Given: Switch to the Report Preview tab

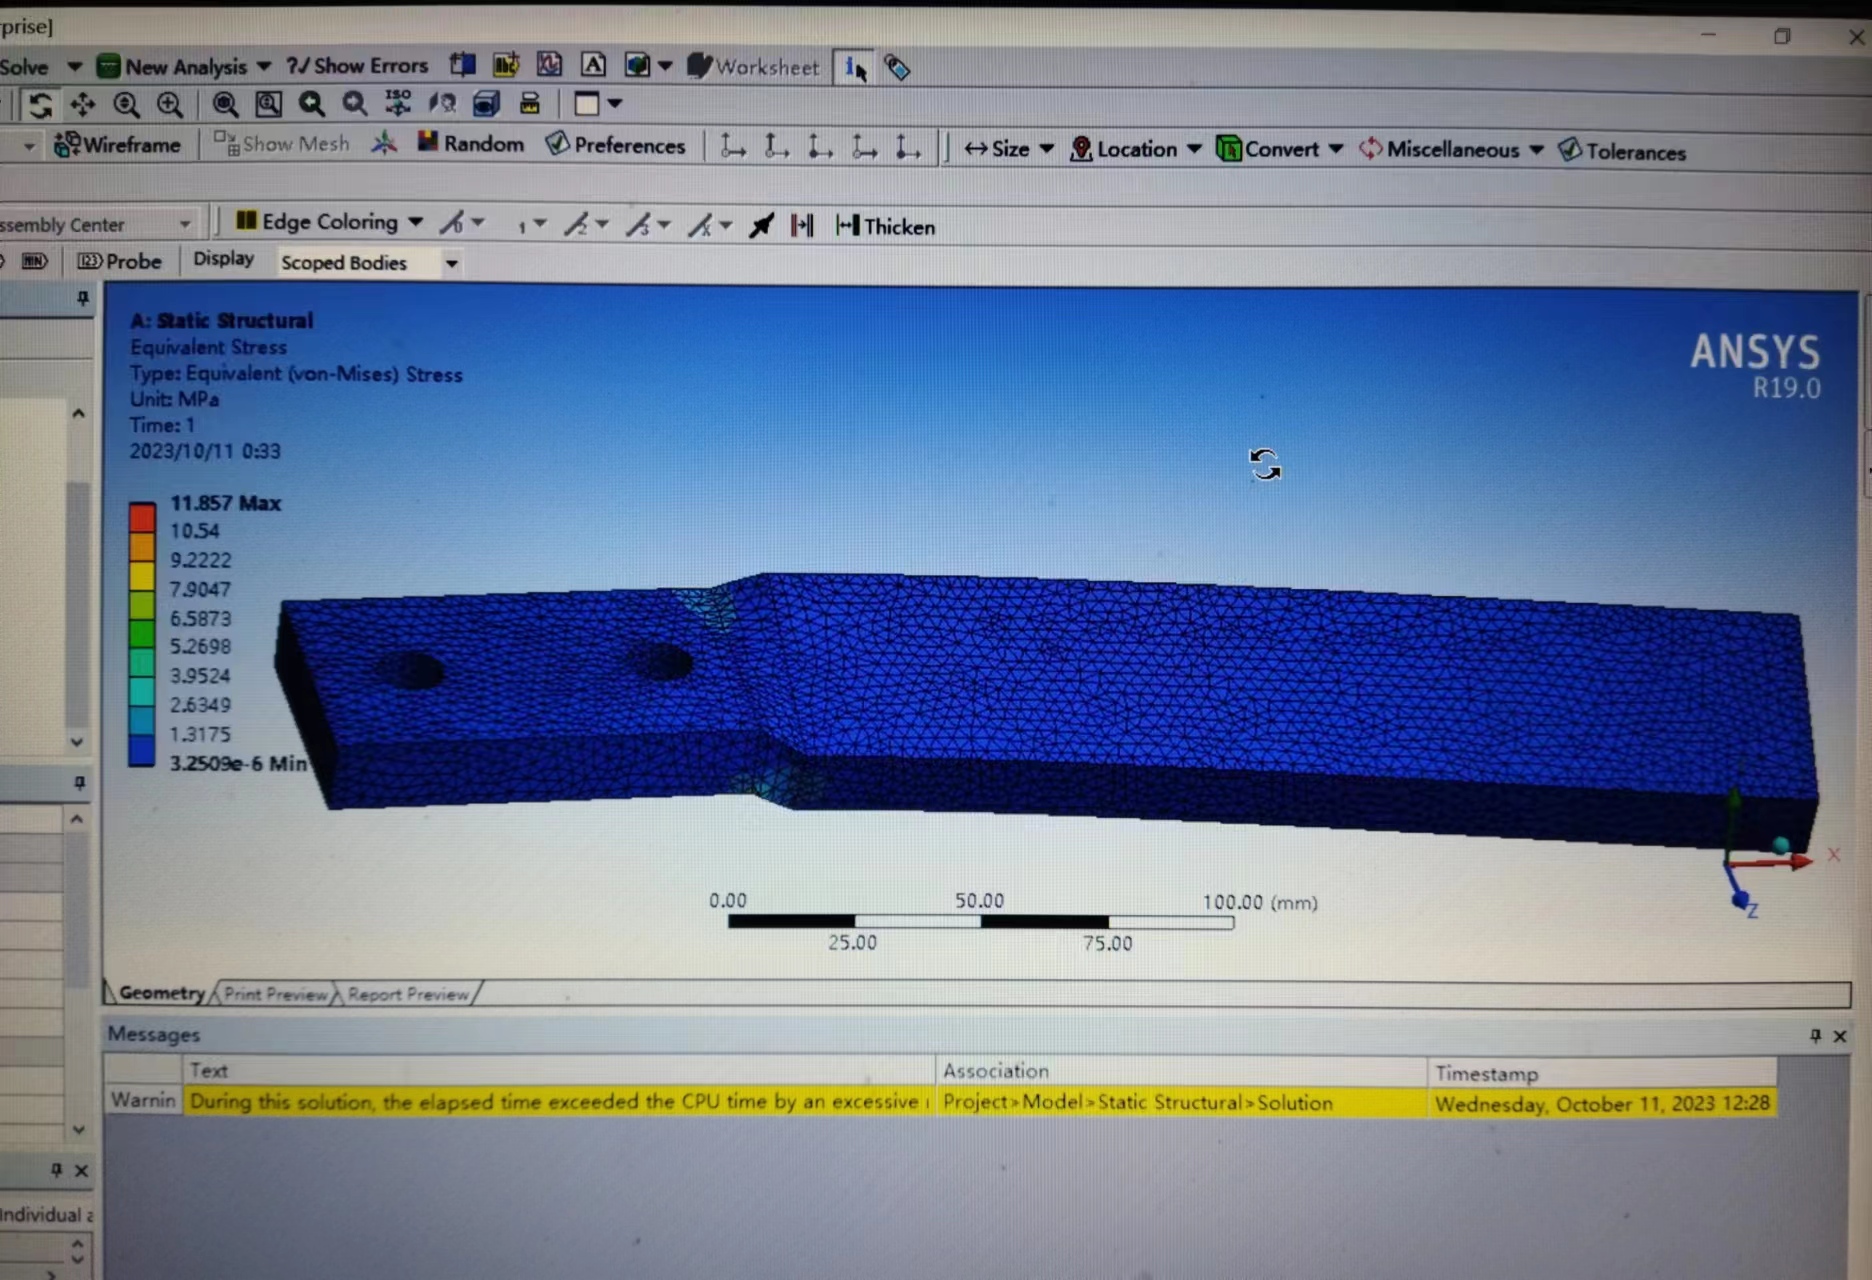Looking at the screenshot, I should pyautogui.click(x=408, y=994).
